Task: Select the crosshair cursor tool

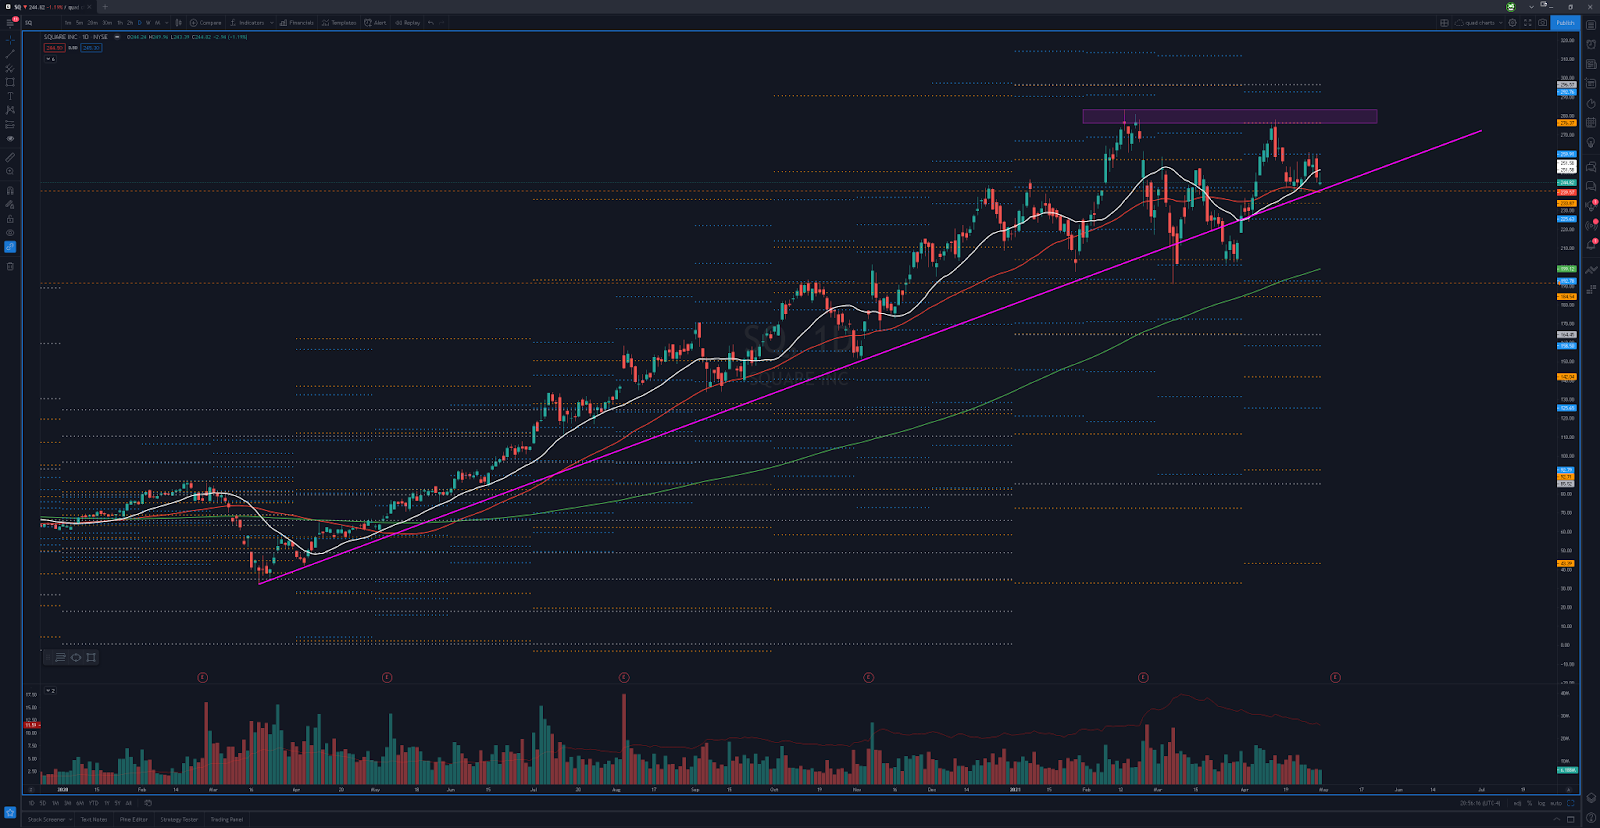Action: [x=10, y=40]
